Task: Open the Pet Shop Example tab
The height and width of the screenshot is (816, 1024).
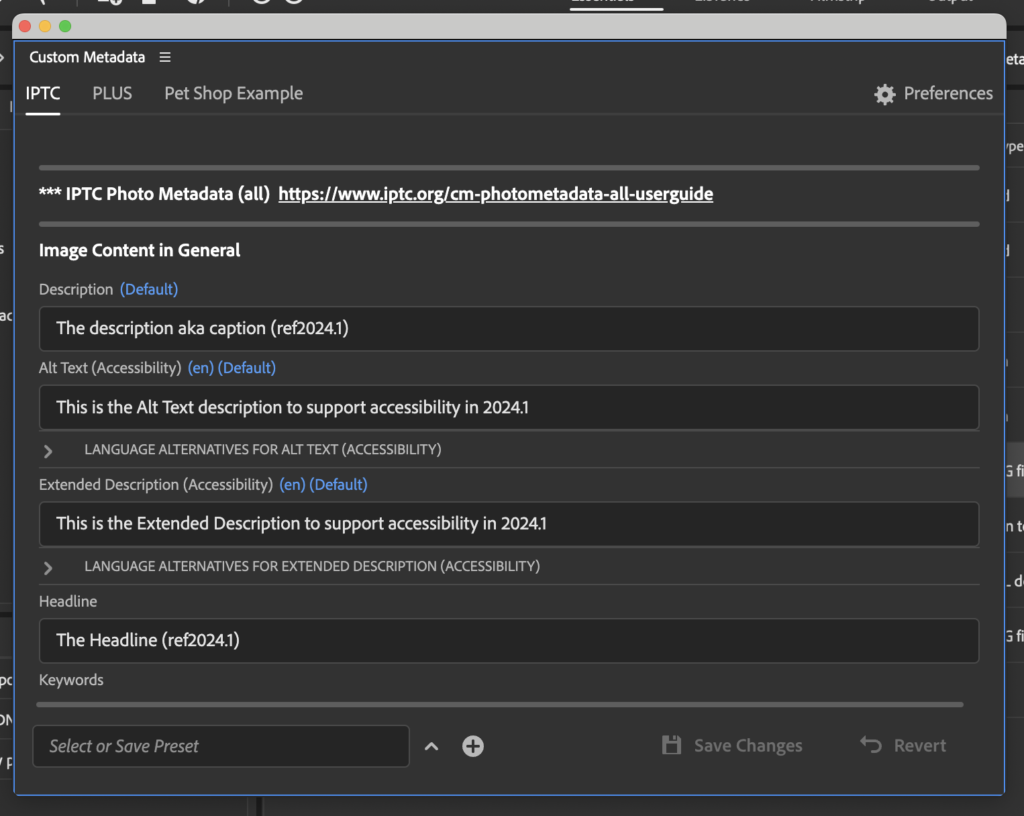Action: click(x=233, y=93)
